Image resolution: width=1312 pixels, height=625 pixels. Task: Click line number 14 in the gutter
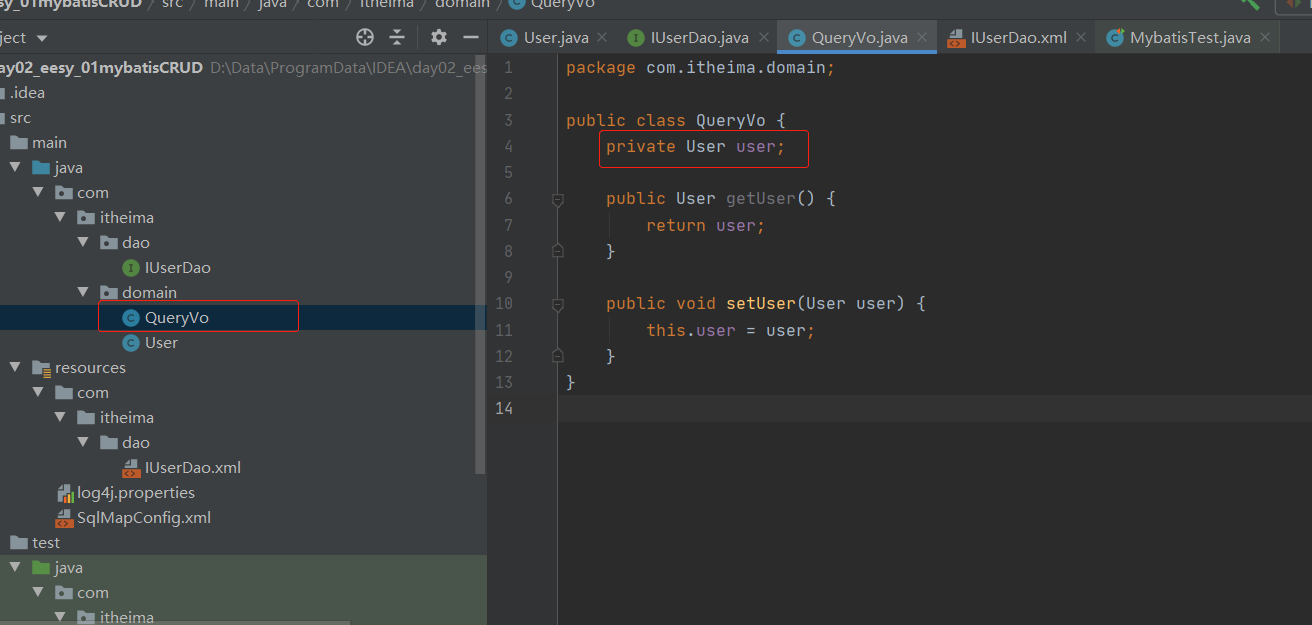pyautogui.click(x=503, y=408)
